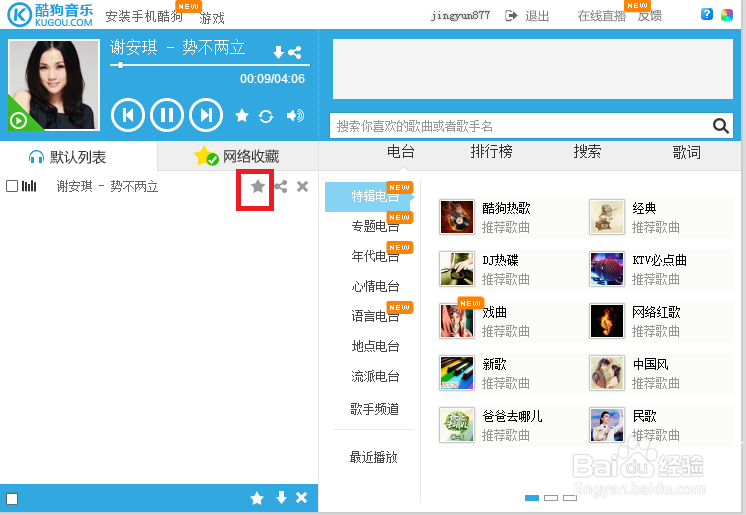This screenshot has height=515, width=746.
Task: Check the select-all checkbox in bottom bar
Action: click(12, 499)
